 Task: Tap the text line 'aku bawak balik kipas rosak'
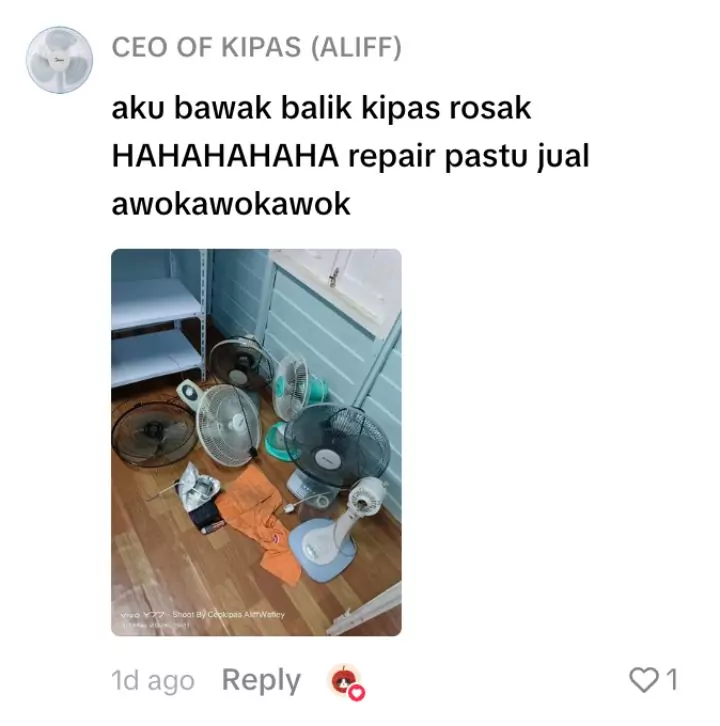(x=321, y=108)
